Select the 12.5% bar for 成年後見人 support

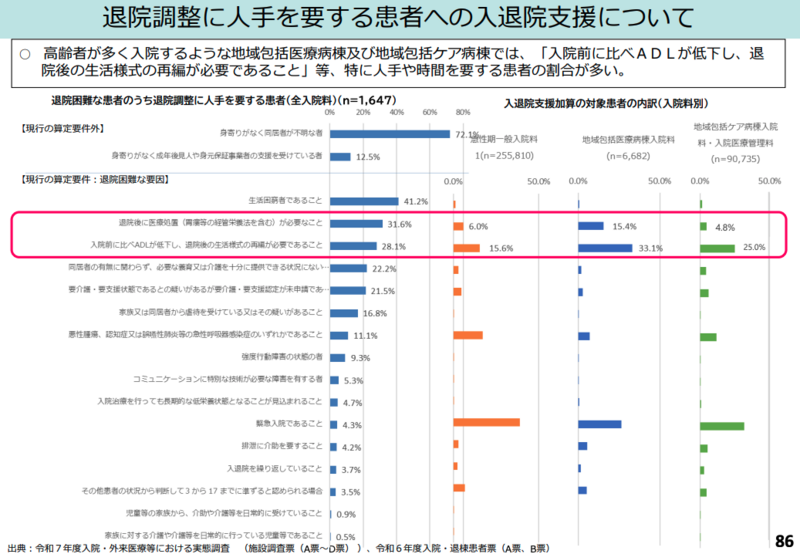339,157
